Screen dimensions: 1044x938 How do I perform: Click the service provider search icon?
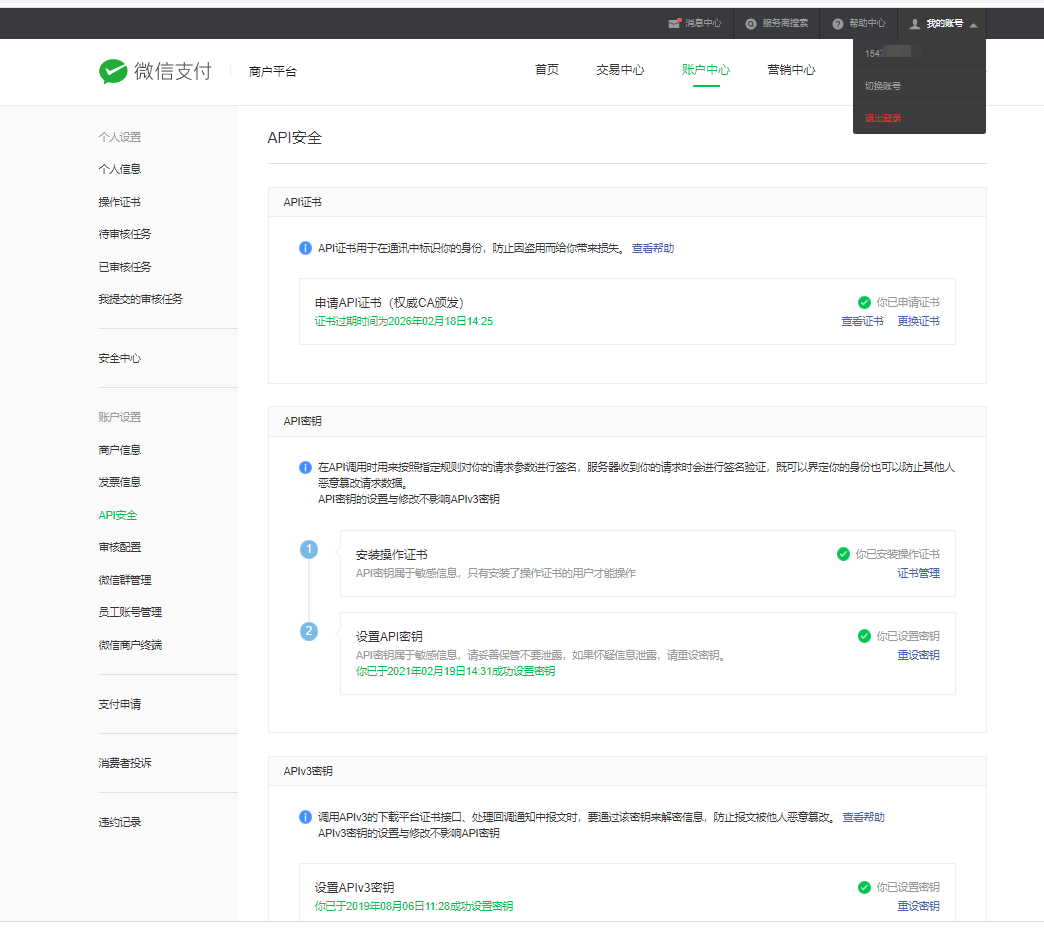click(x=750, y=23)
